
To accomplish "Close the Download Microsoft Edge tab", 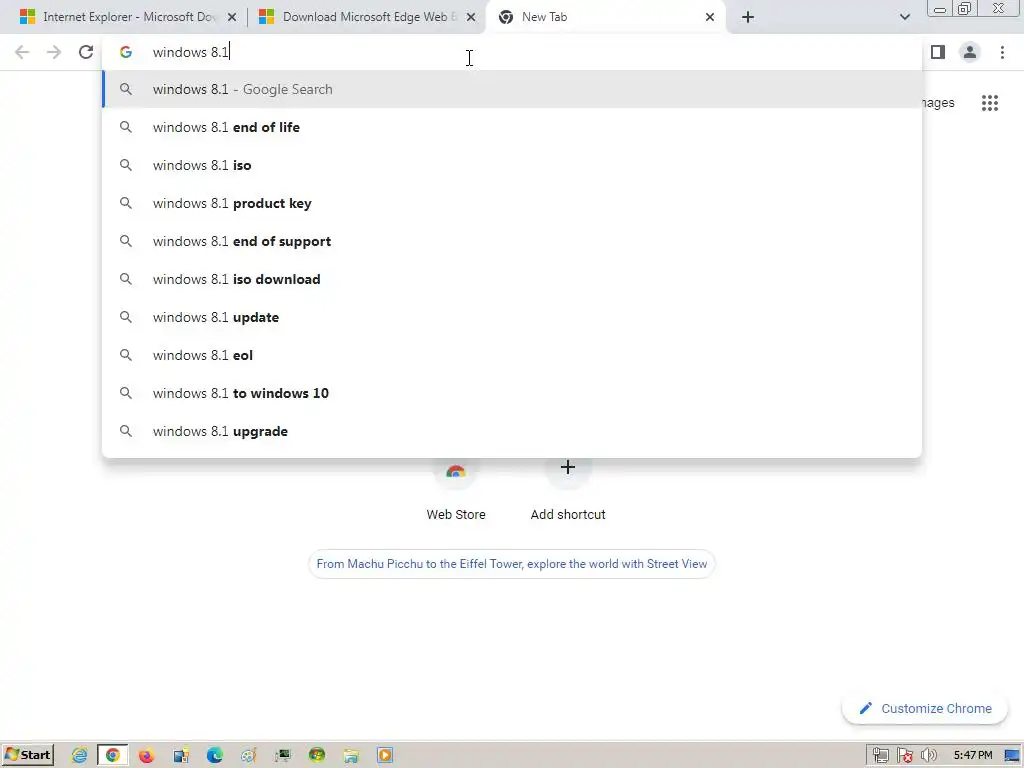I will (x=471, y=17).
